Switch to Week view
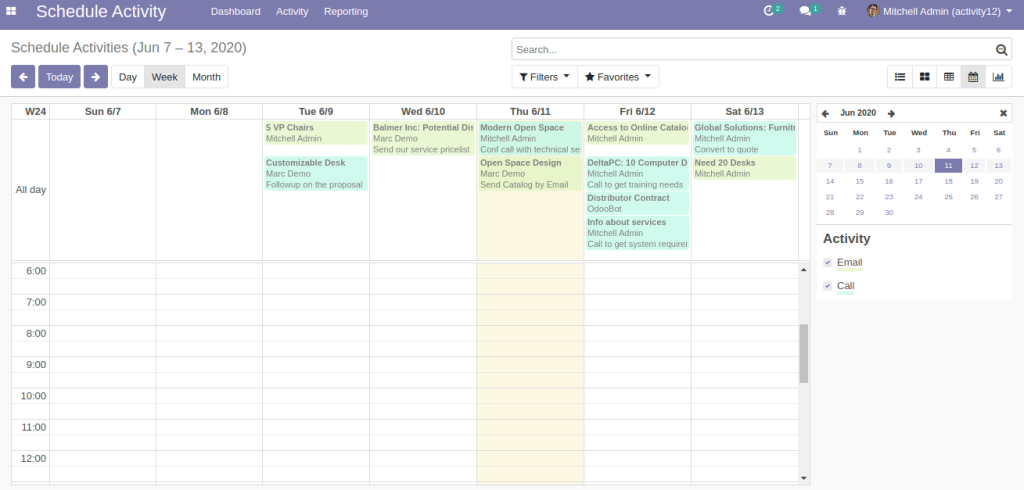1024x490 pixels. pos(165,76)
